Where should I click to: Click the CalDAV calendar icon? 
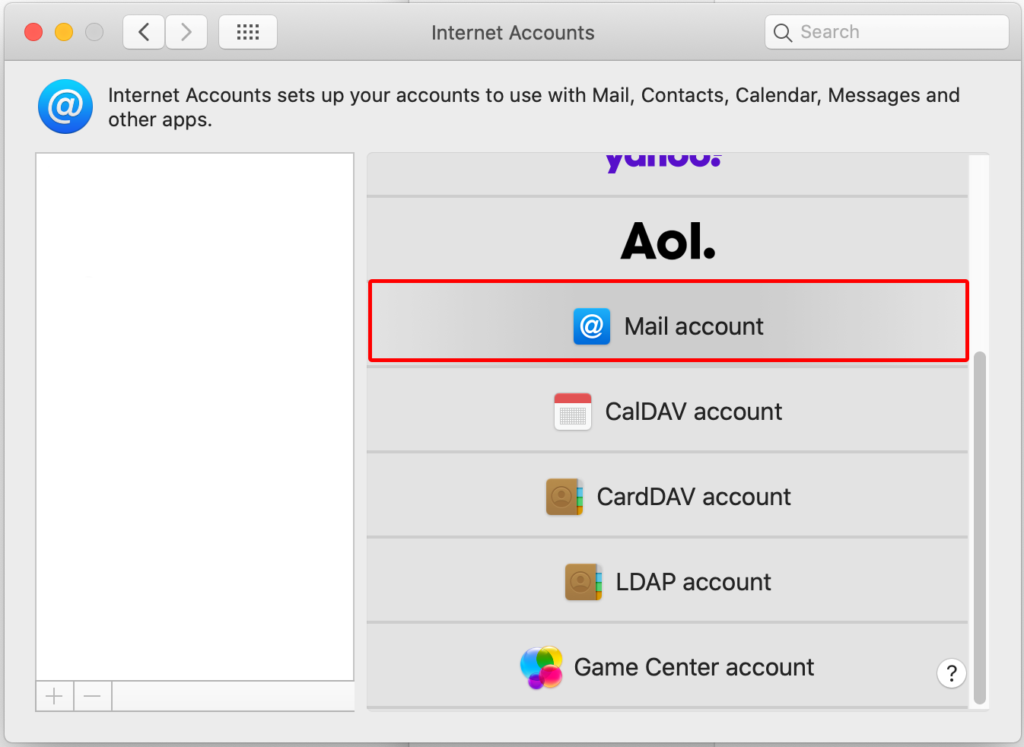pyautogui.click(x=573, y=411)
